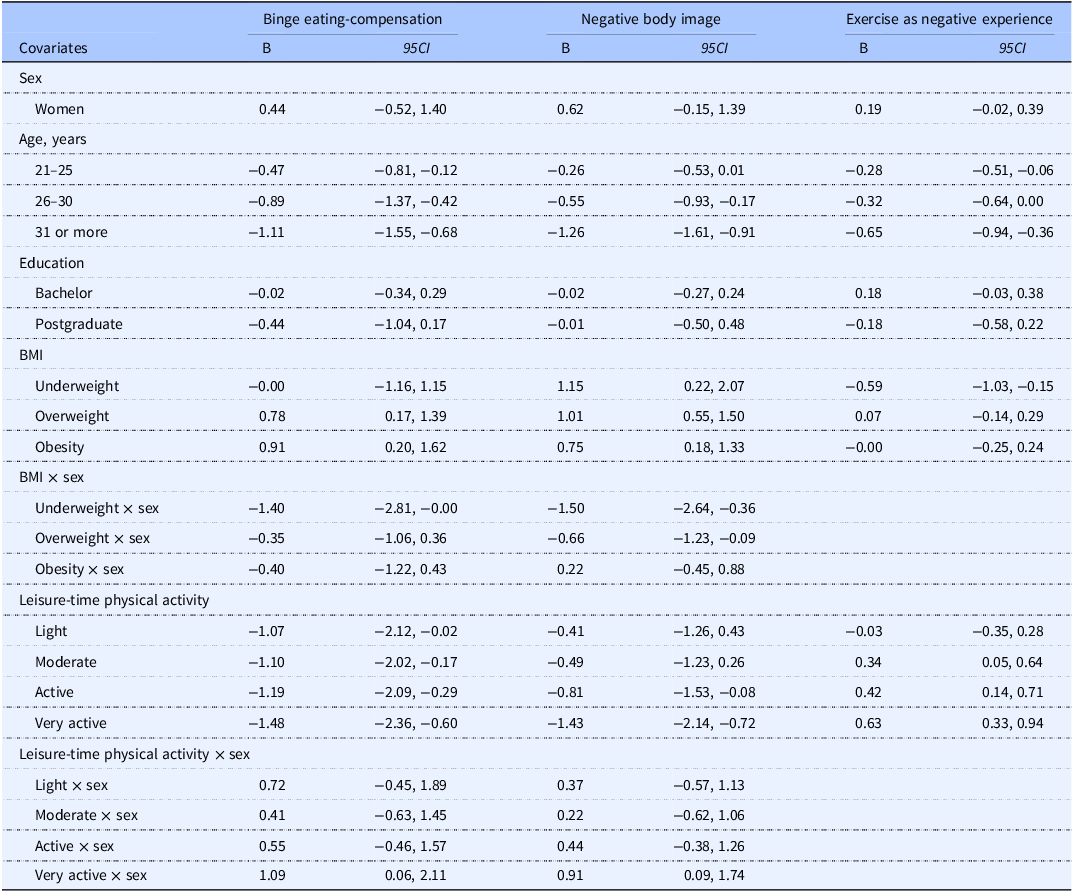Click the value −1.26 for 31 or more
Image resolution: width=1073 pixels, height=892 pixels.
[566, 232]
